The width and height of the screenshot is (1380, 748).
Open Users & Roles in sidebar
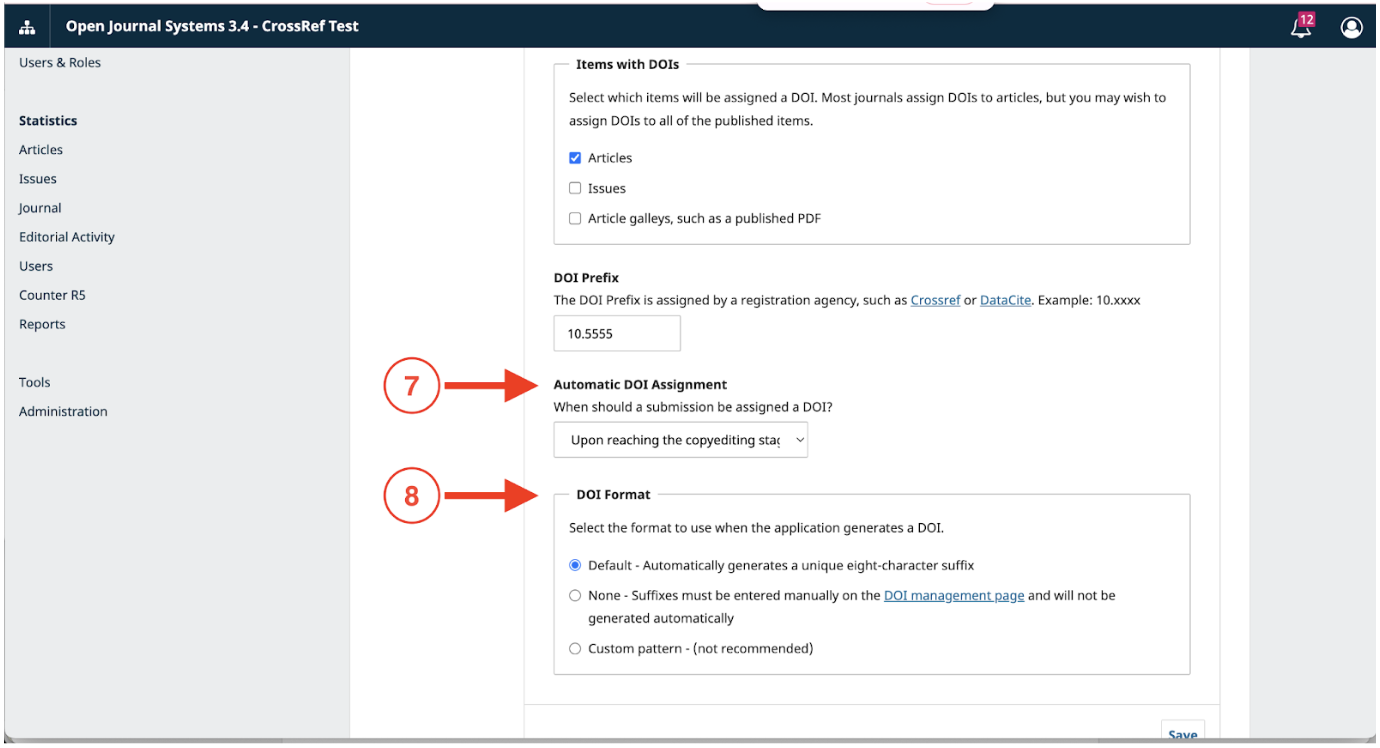60,63
